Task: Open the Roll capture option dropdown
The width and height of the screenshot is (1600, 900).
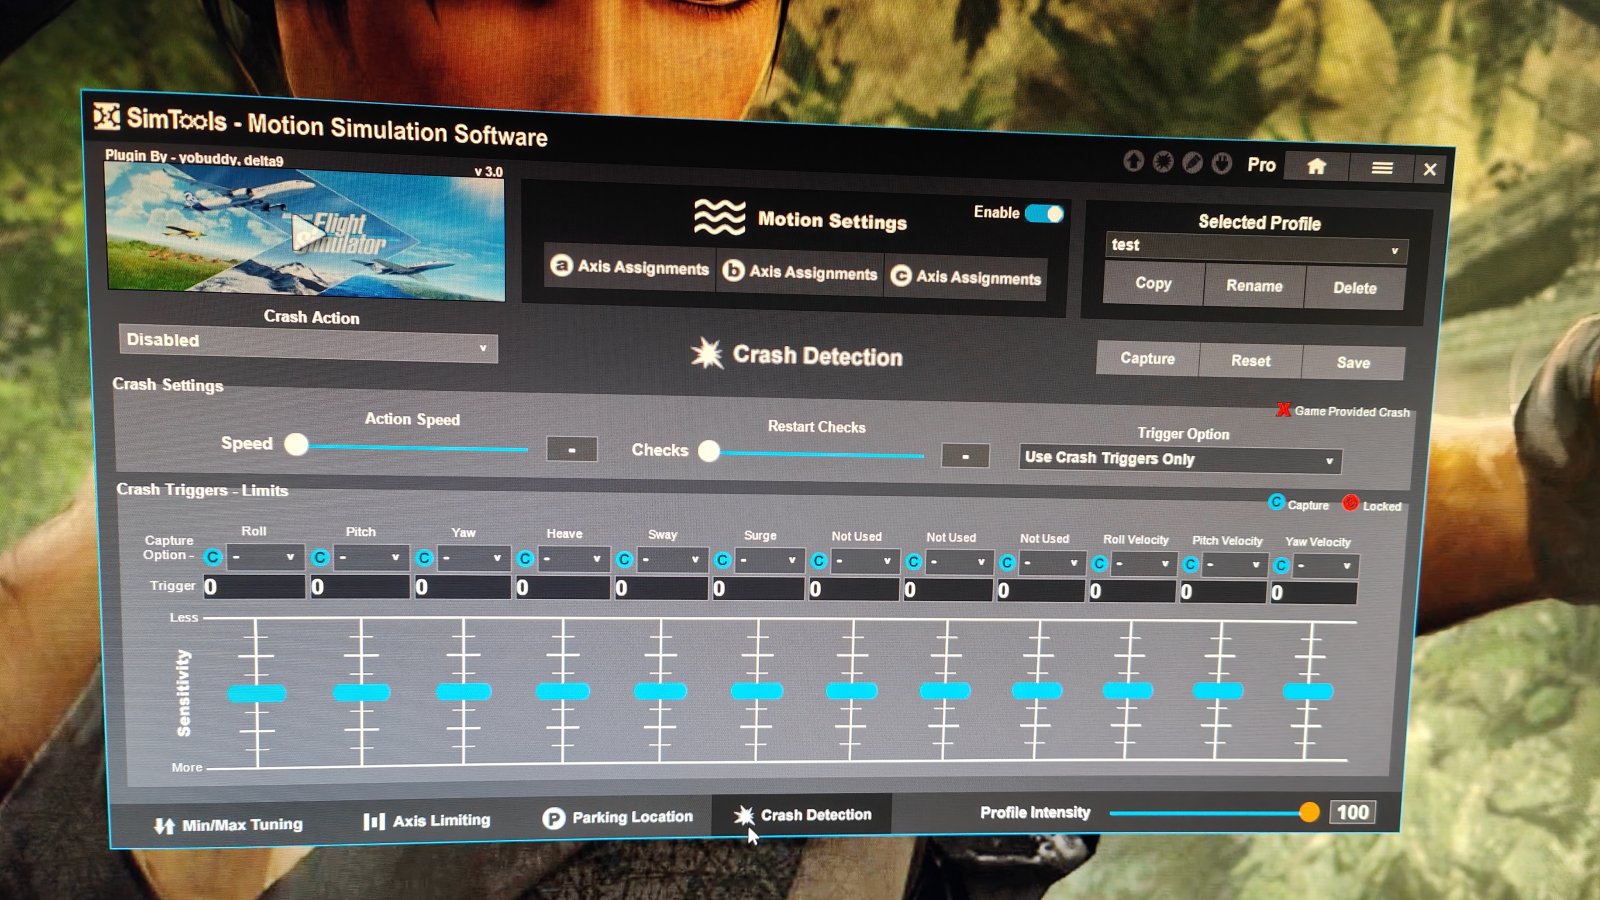Action: [x=264, y=557]
